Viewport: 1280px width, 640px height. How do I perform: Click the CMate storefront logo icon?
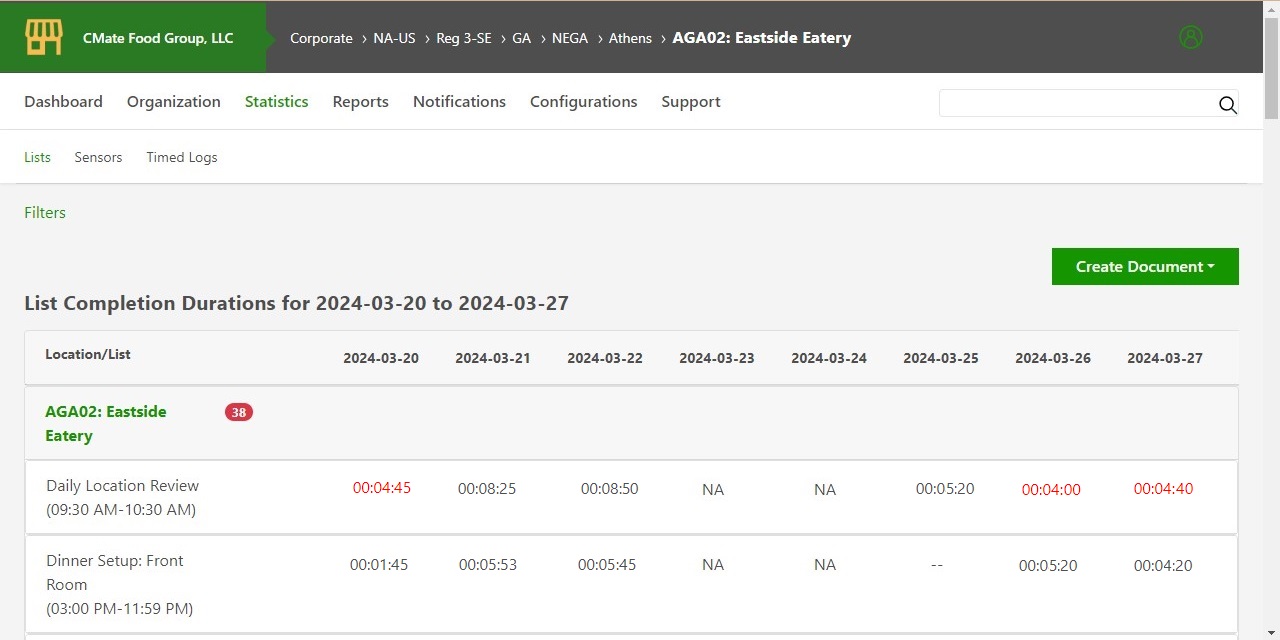point(43,38)
